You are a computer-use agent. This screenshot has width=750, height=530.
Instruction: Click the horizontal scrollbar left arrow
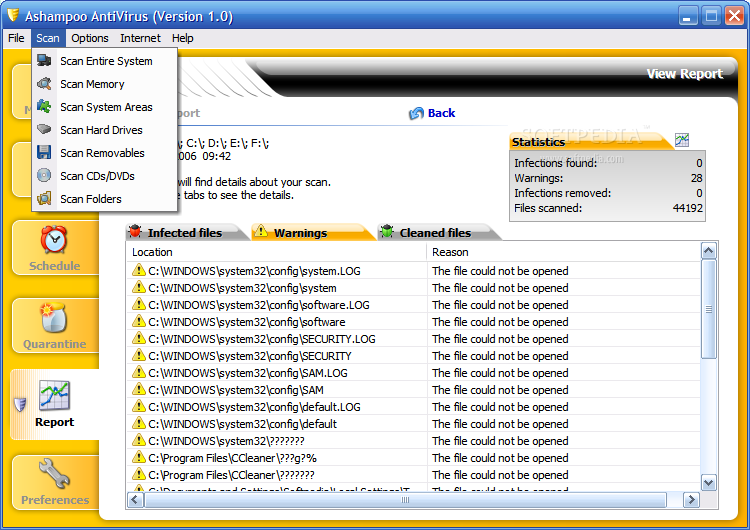coord(134,500)
